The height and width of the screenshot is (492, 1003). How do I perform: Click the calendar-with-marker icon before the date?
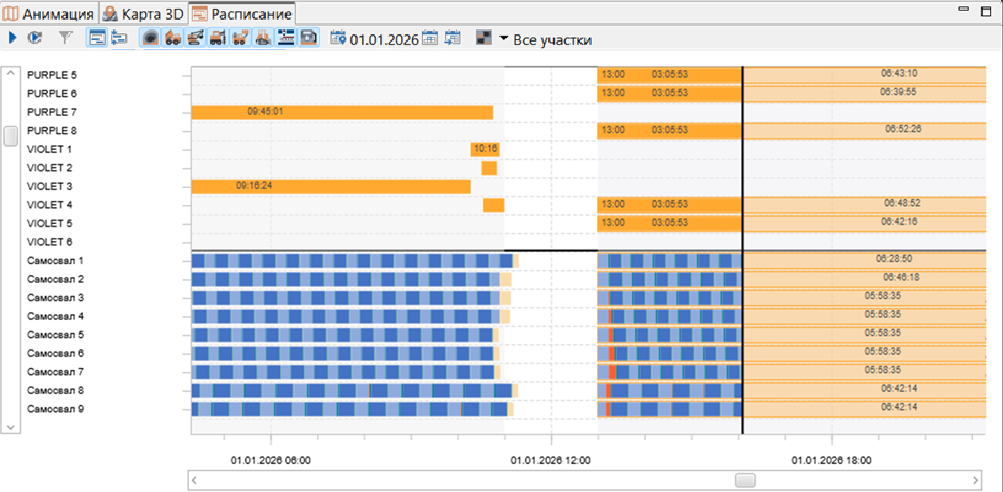coord(338,38)
